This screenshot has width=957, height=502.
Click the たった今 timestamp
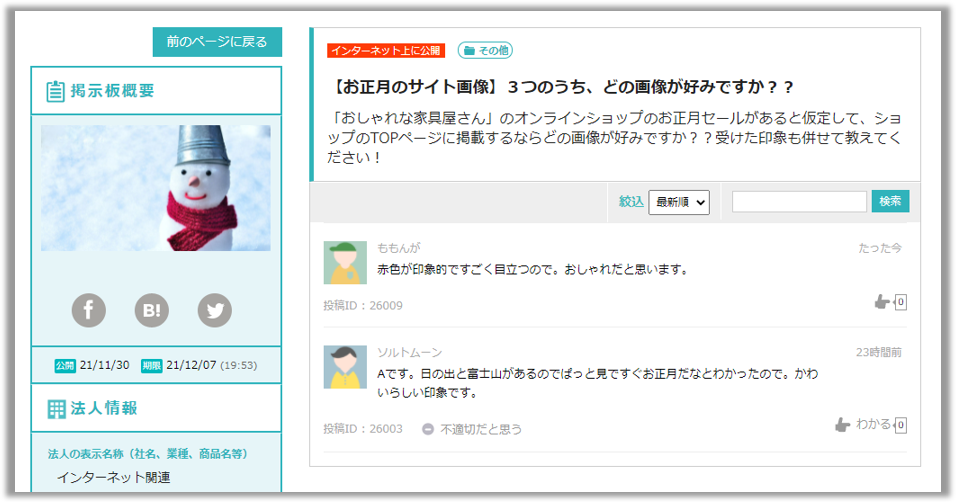[880, 248]
